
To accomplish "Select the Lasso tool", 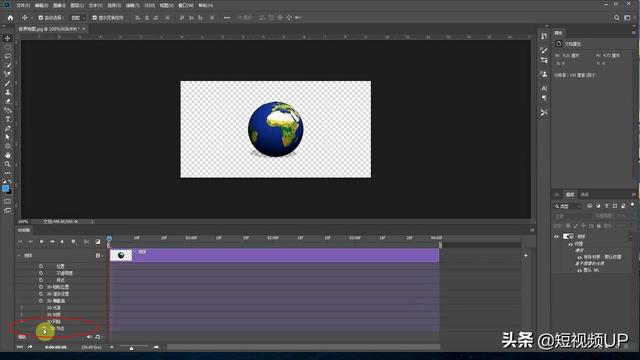I will [7, 56].
